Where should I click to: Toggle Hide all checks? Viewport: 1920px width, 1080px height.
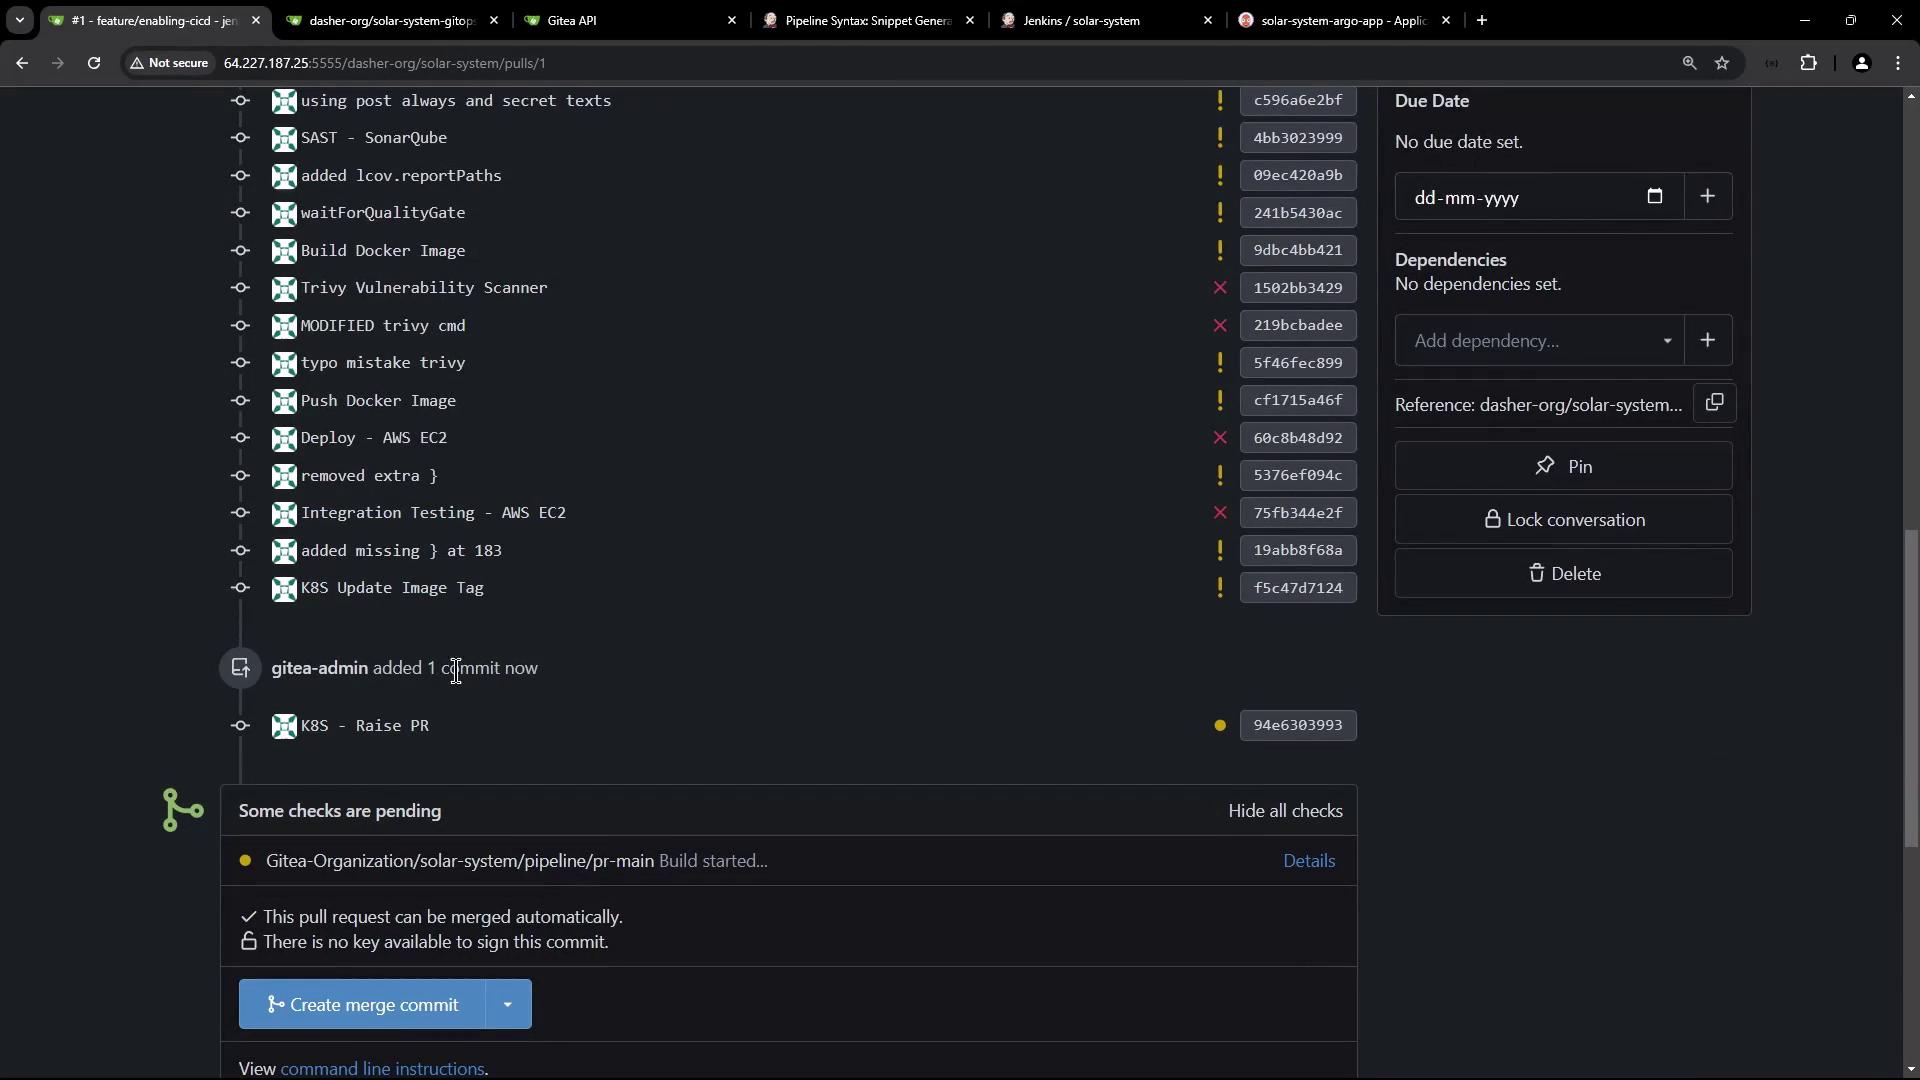(x=1285, y=811)
